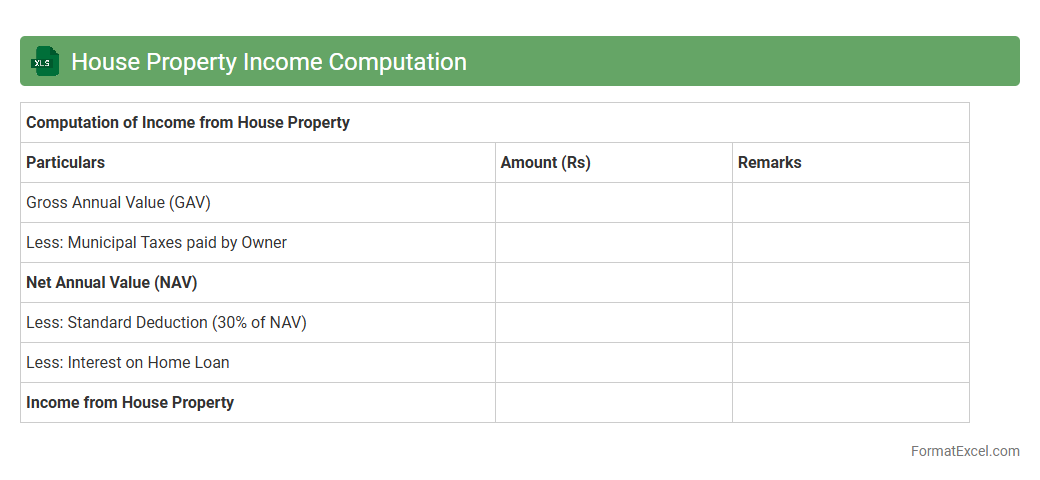This screenshot has width=1040, height=480.
Task: Click the Gross Annual Value (GAV) label
Action: (118, 203)
